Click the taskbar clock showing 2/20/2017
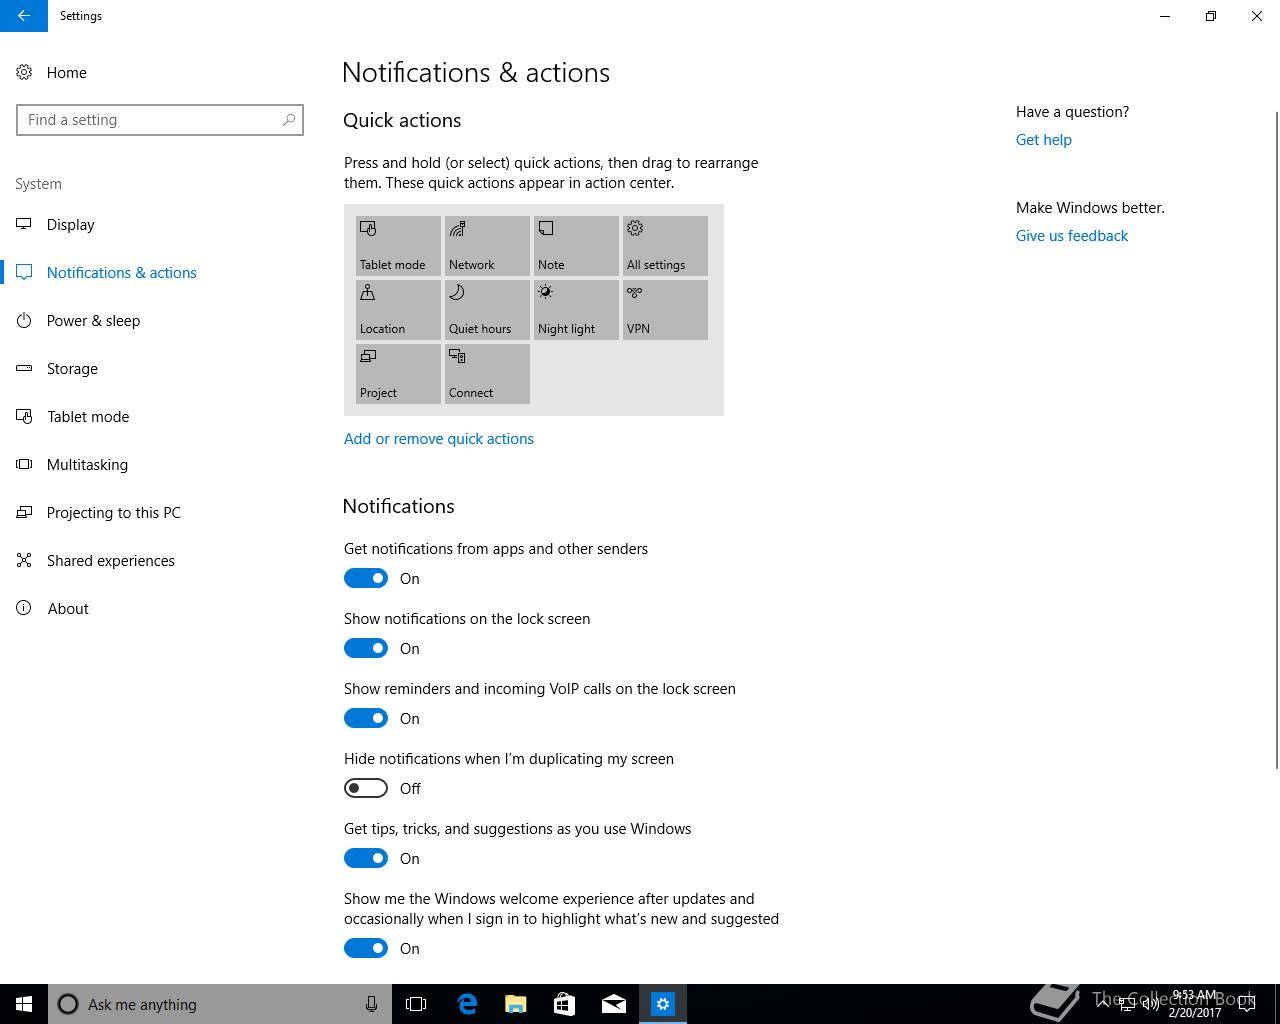1280x1024 pixels. pyautogui.click(x=1195, y=1004)
